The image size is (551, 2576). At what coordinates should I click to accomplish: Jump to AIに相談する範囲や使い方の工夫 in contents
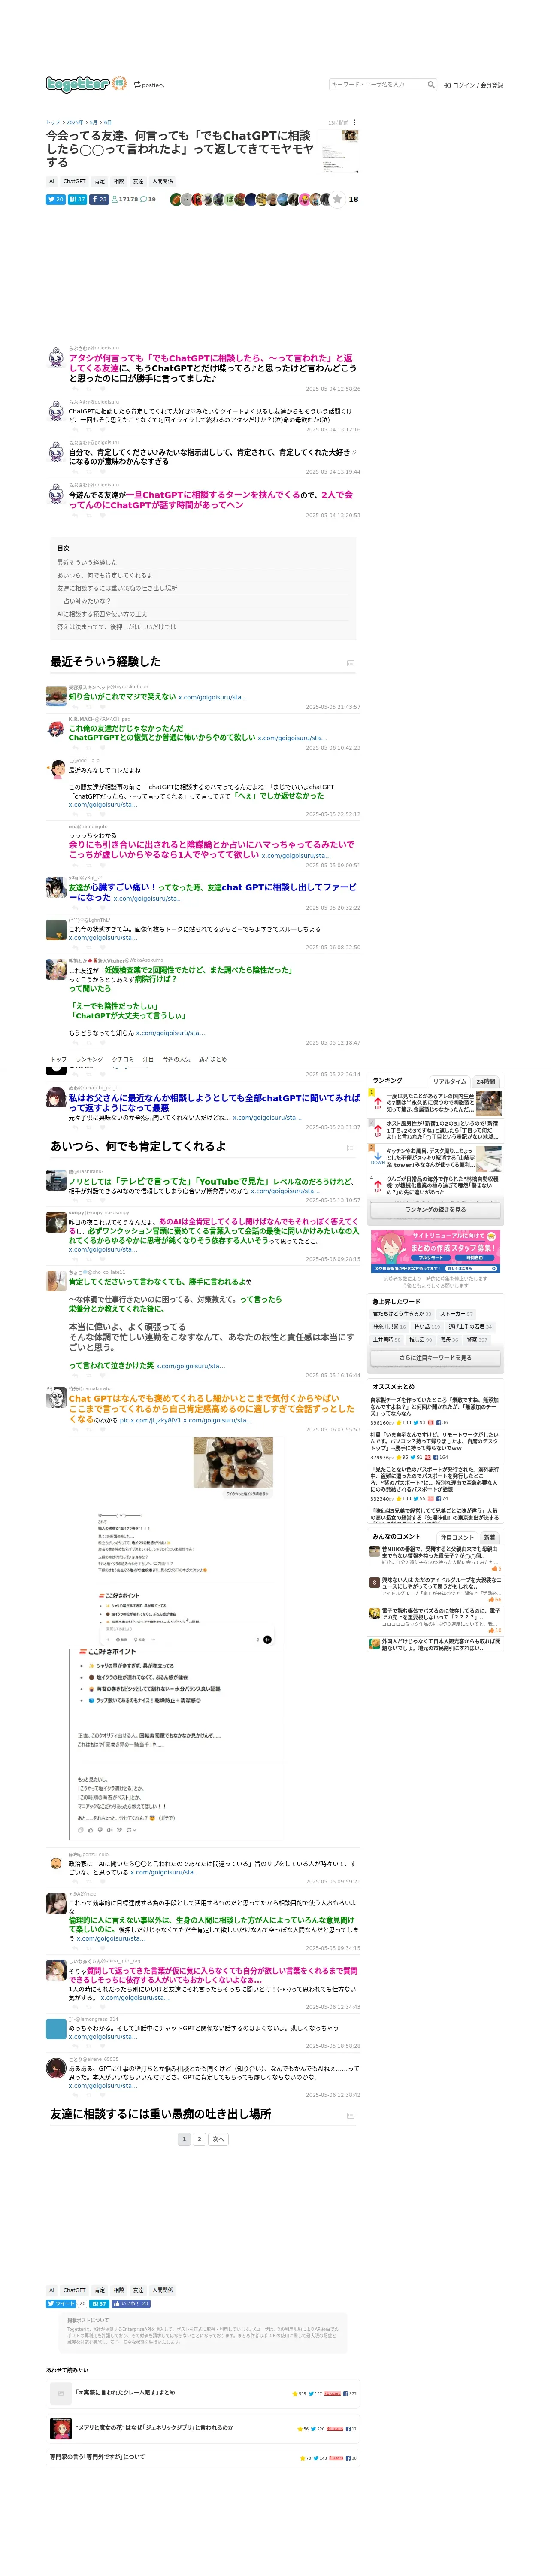coord(102,614)
